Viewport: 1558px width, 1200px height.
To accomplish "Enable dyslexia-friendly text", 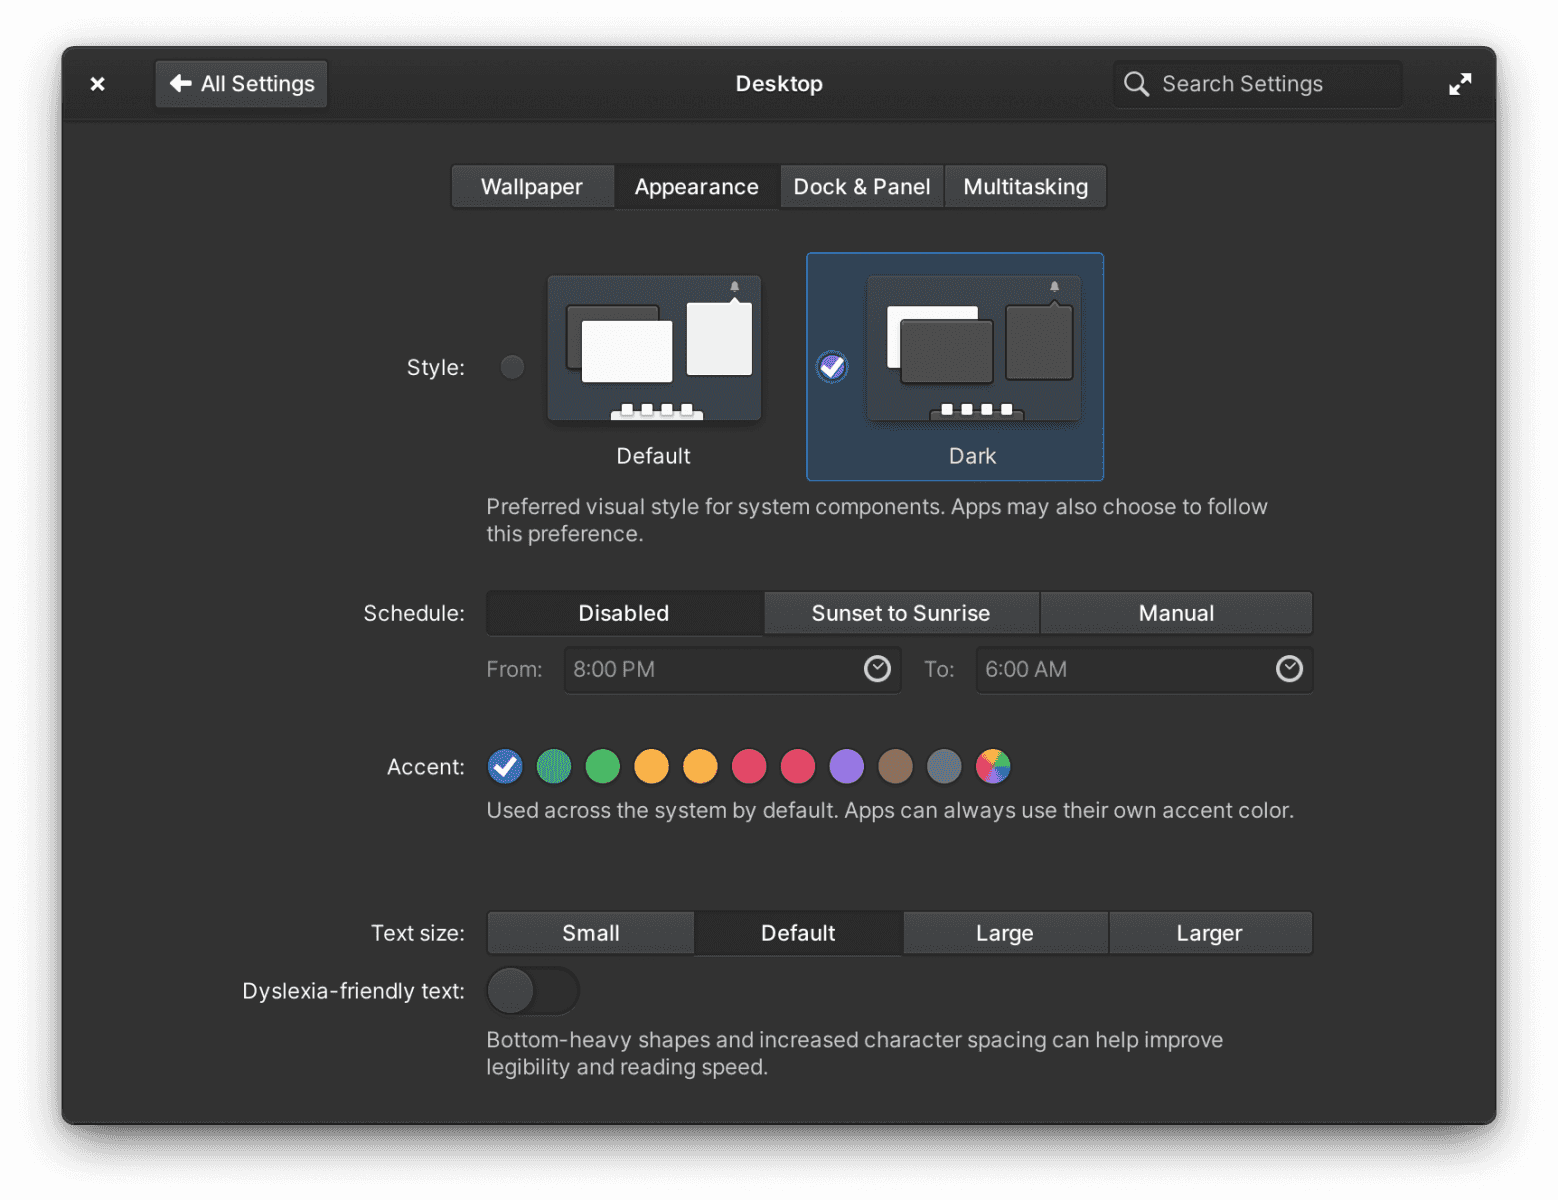I will coord(533,990).
